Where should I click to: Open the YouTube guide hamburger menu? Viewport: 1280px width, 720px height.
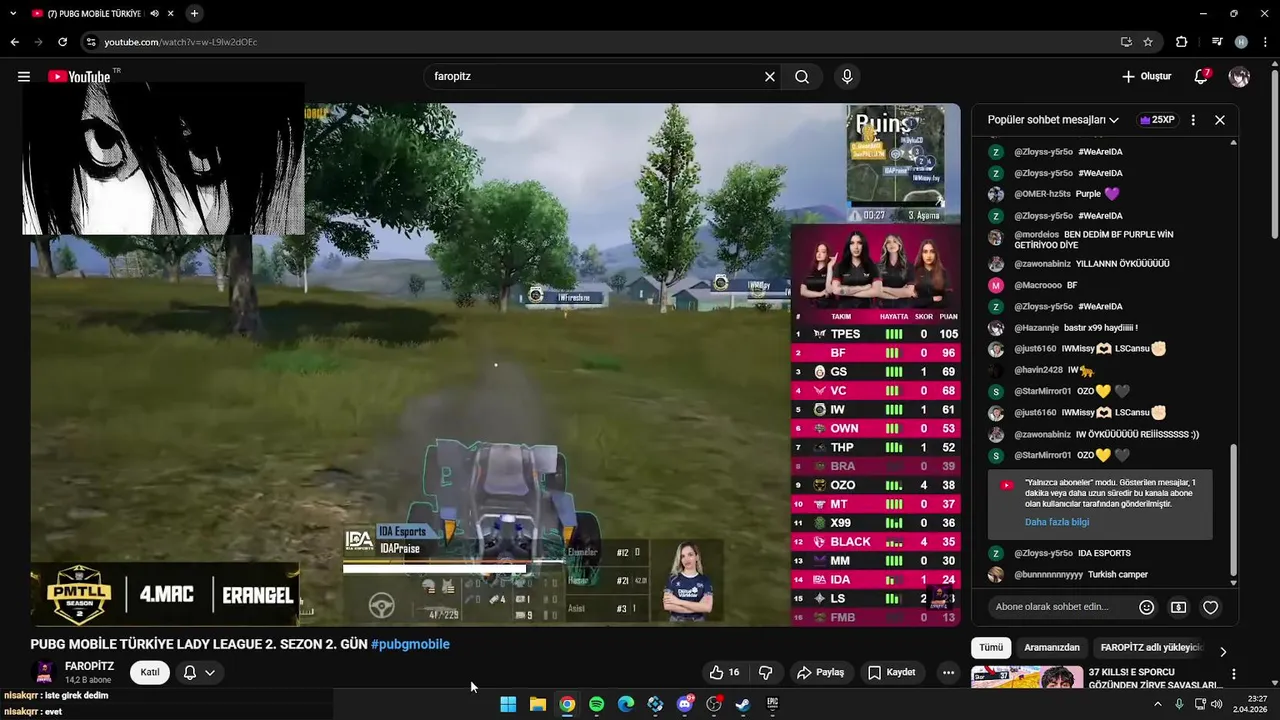point(24,77)
